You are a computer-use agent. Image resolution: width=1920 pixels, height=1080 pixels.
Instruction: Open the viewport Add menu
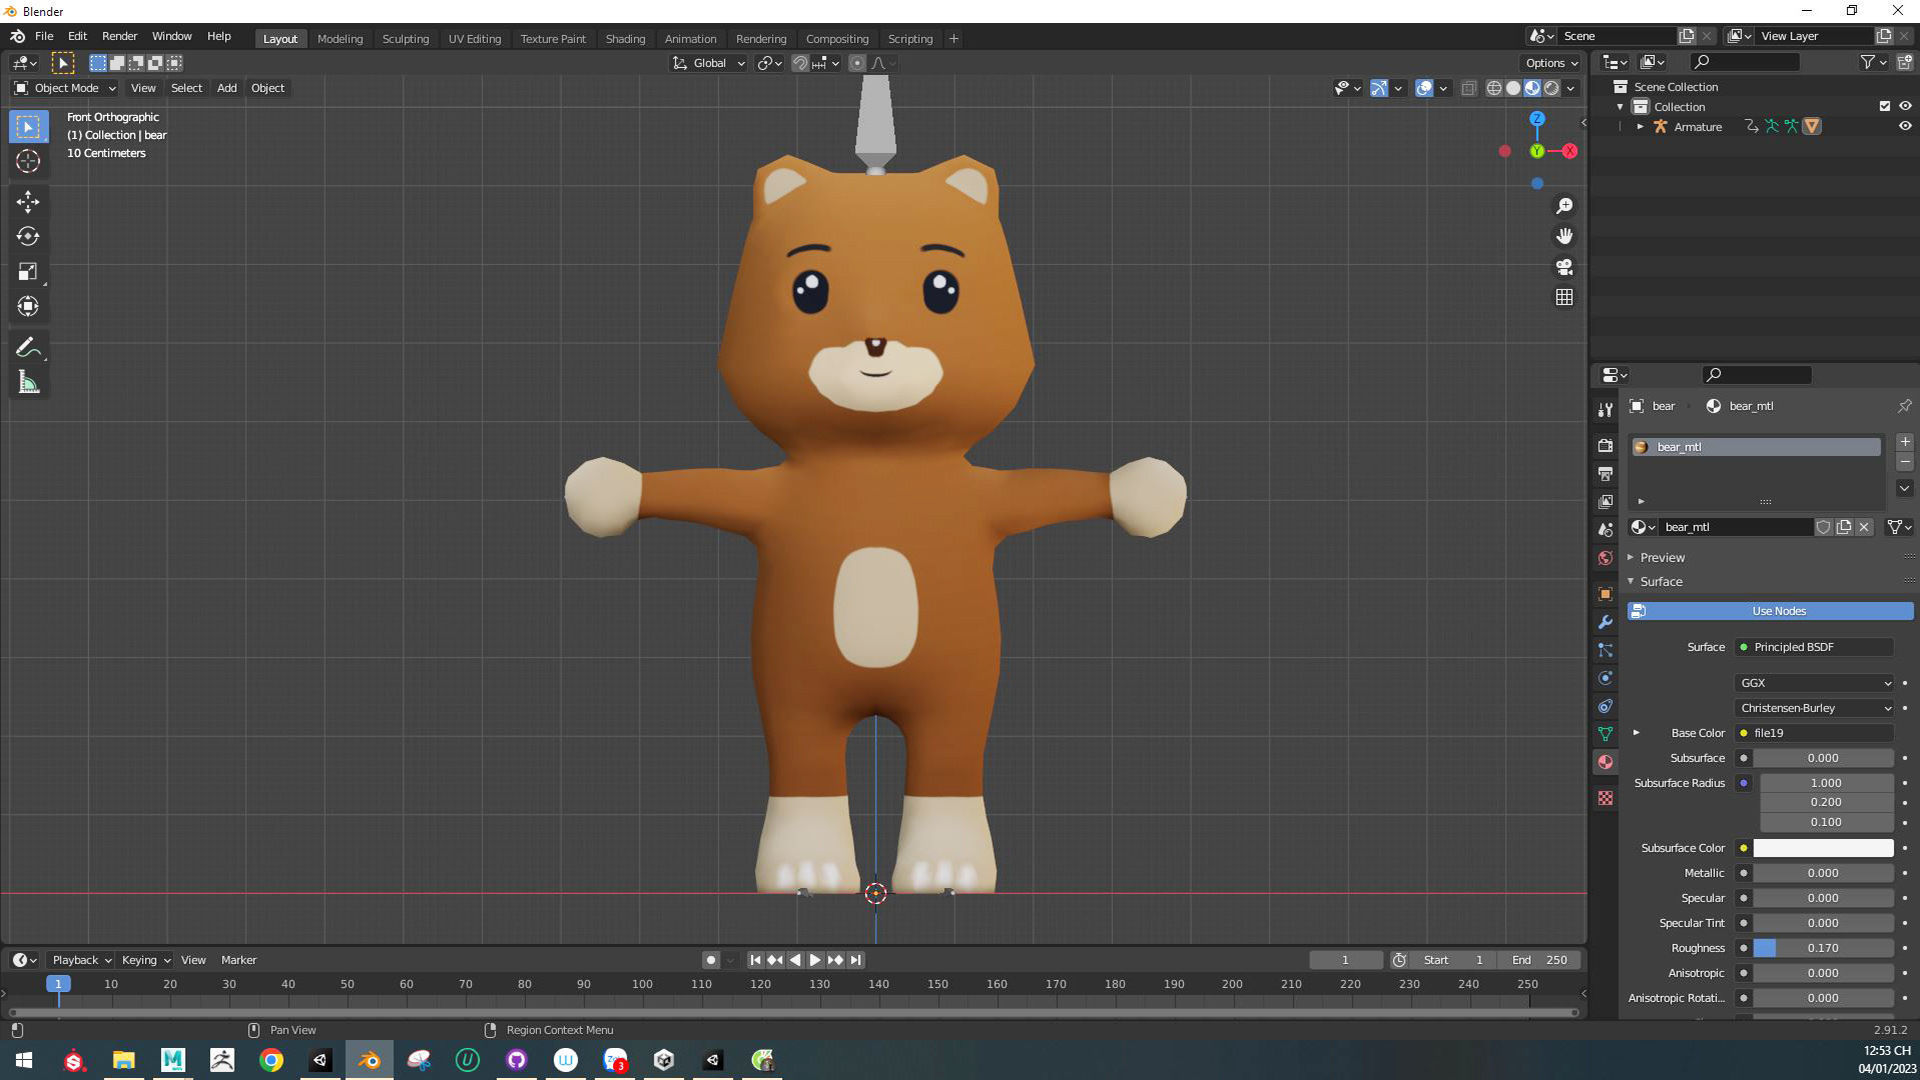tap(227, 88)
